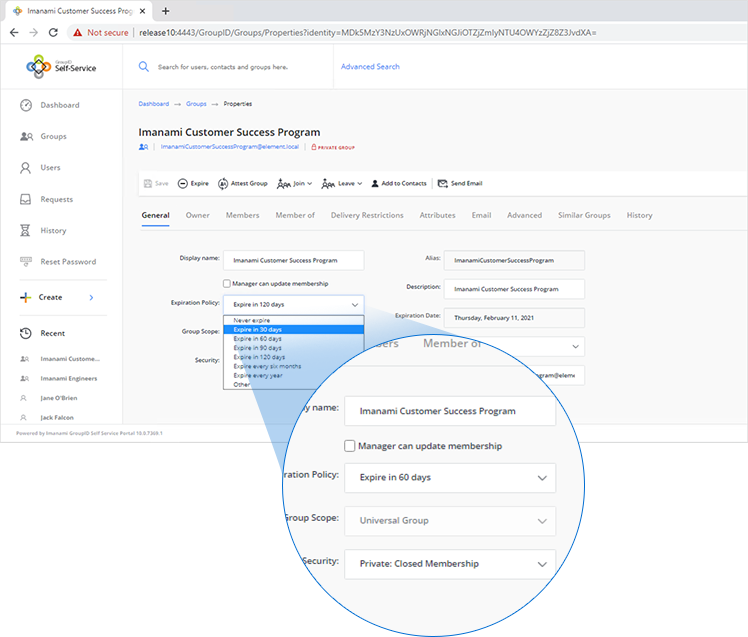Click the Expire toolbar button

(x=193, y=184)
